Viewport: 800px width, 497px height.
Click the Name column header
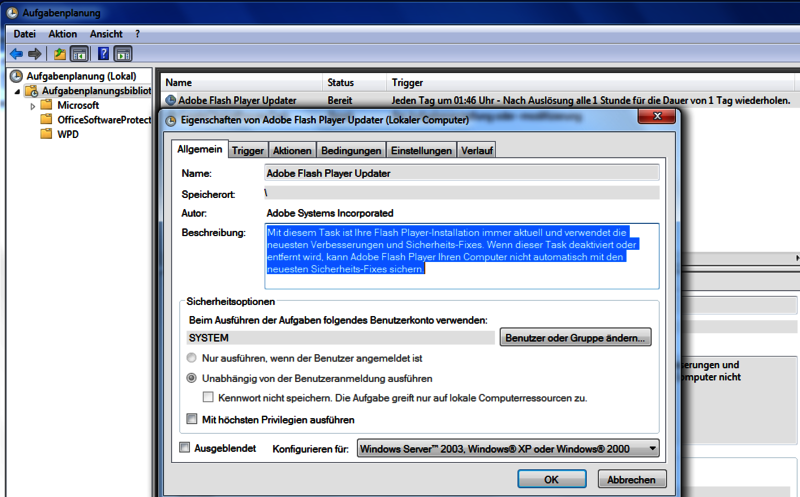click(242, 83)
